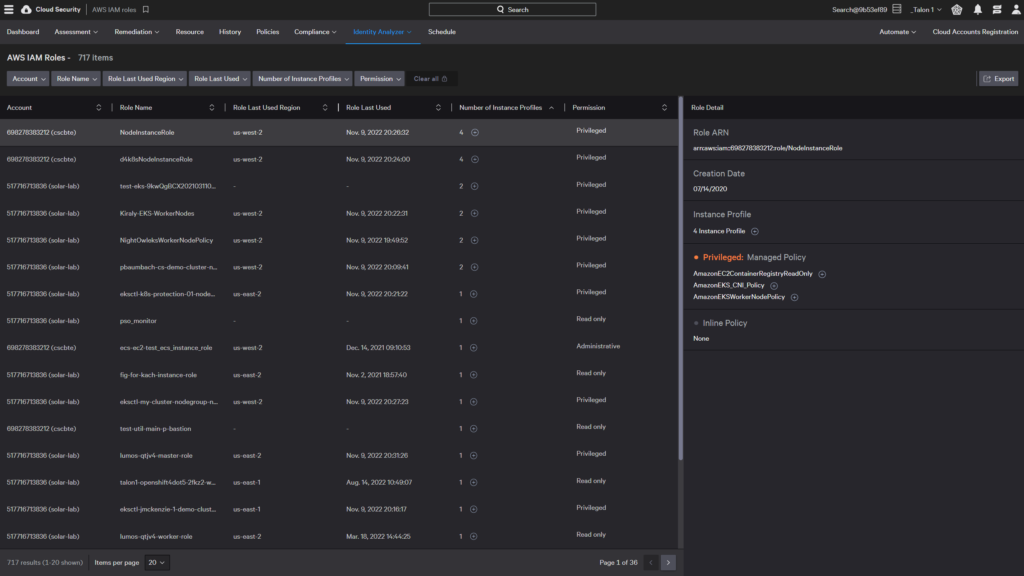
Task: Sort by Account column
Action: point(99,108)
